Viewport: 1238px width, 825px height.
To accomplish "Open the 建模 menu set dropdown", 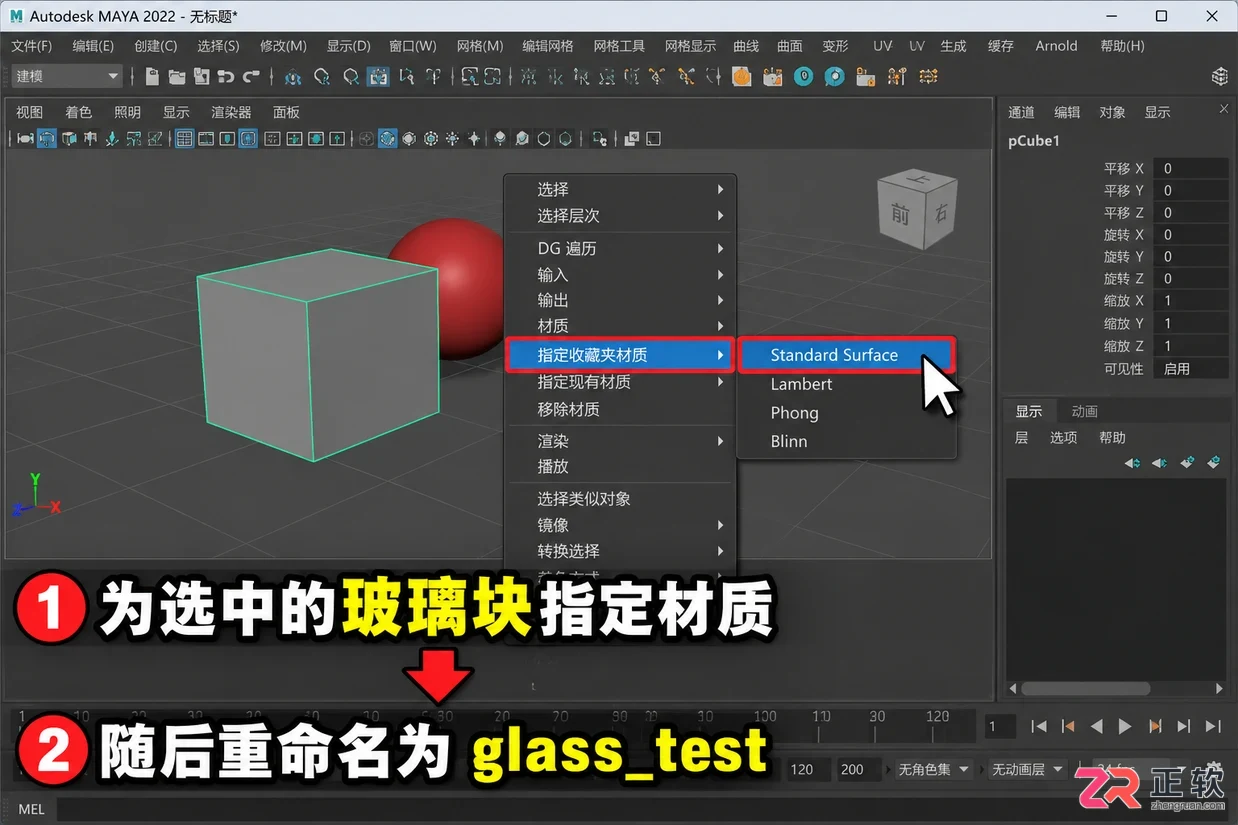I will click(x=67, y=77).
